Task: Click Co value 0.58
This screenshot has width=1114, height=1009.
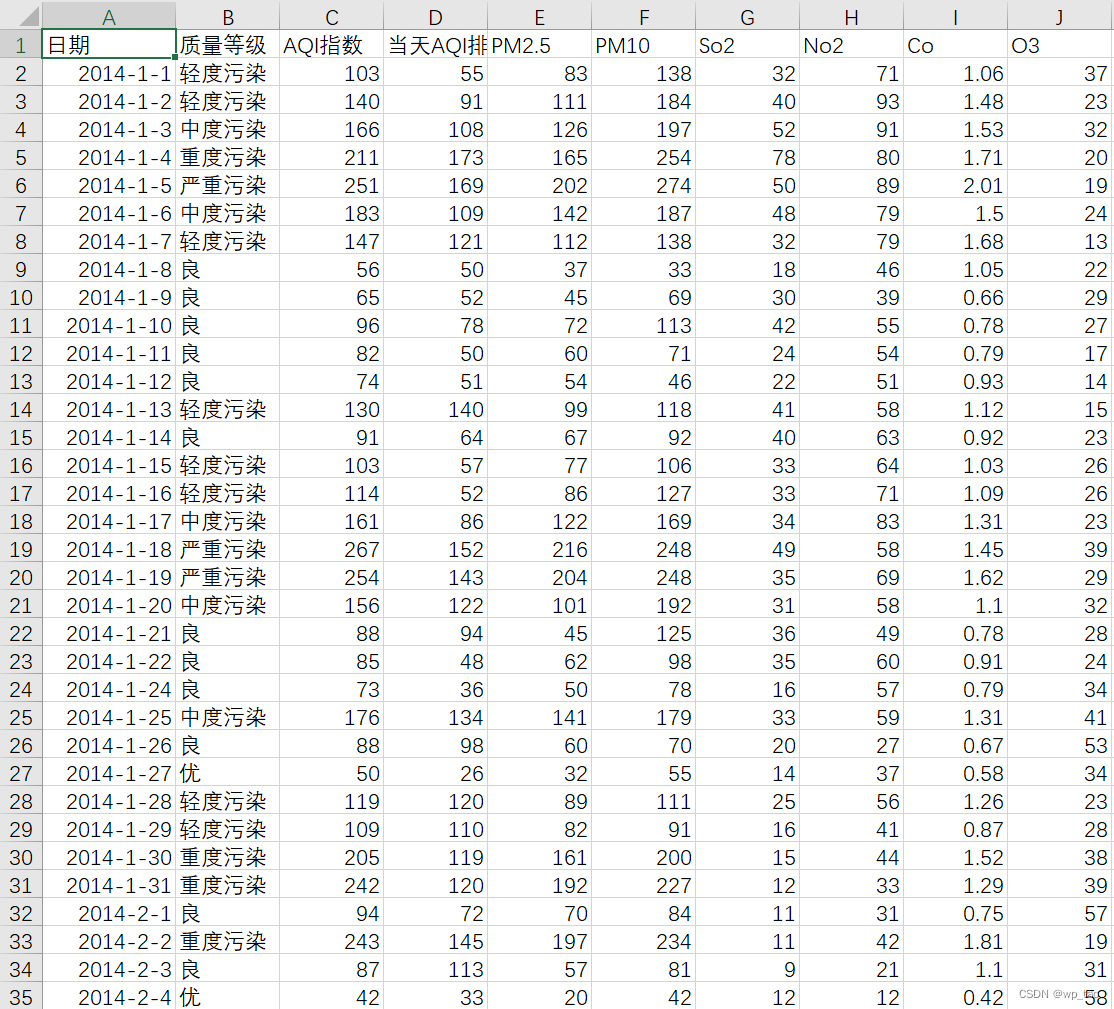Action: (x=955, y=773)
